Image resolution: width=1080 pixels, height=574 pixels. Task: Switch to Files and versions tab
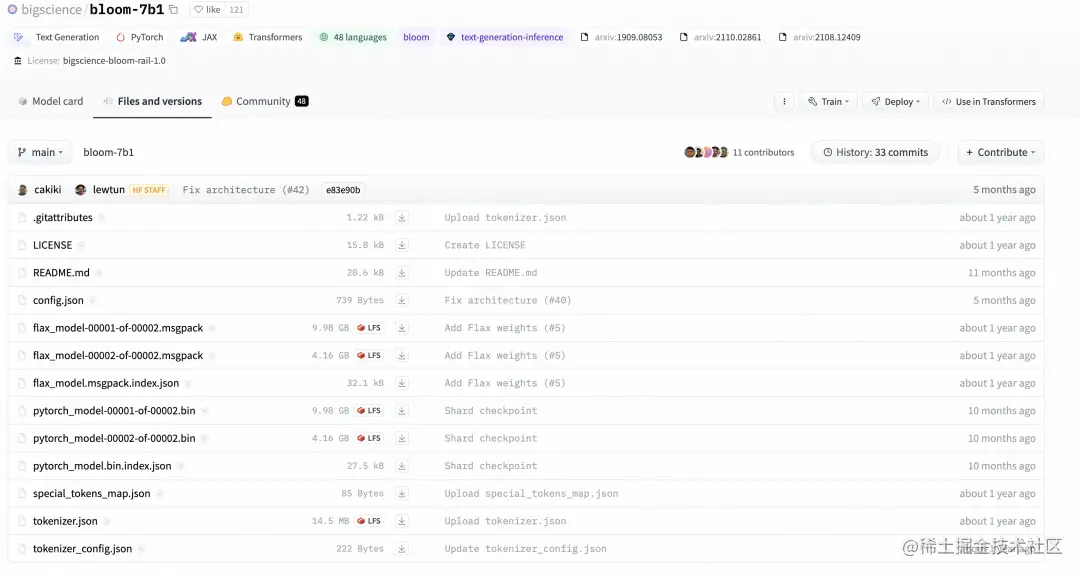tap(152, 101)
